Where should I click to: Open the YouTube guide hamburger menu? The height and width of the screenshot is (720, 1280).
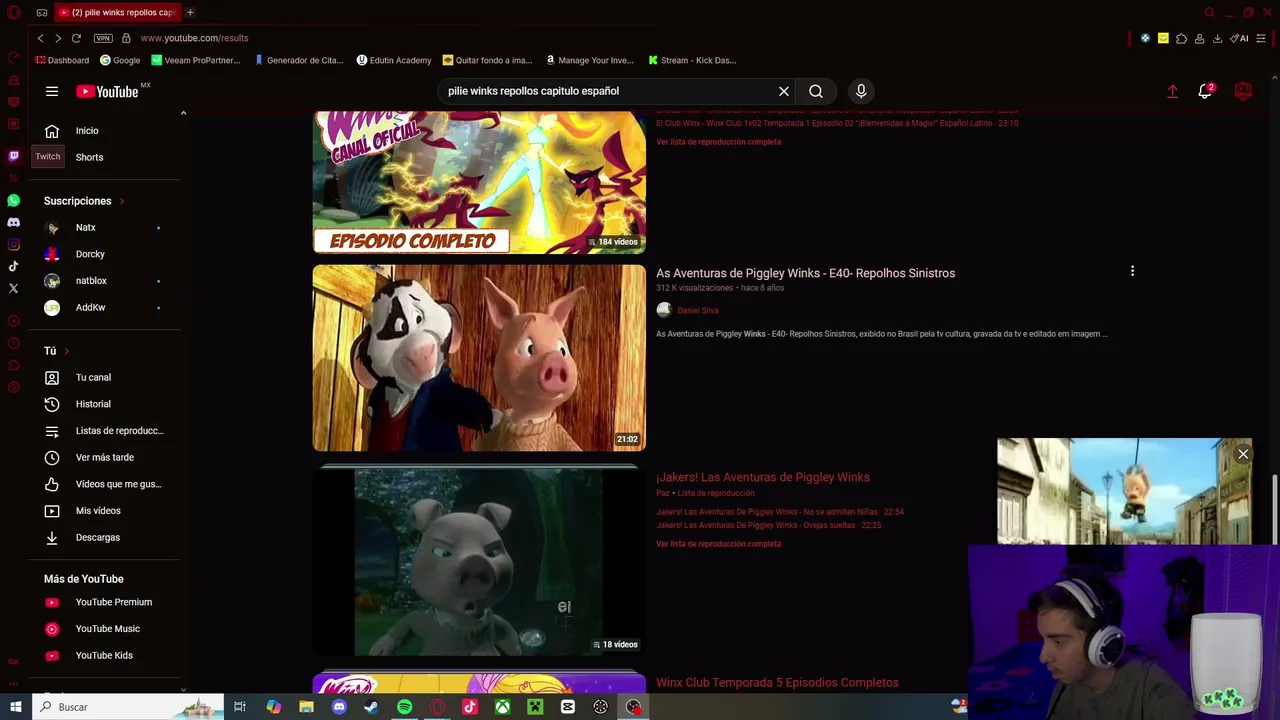[52, 91]
